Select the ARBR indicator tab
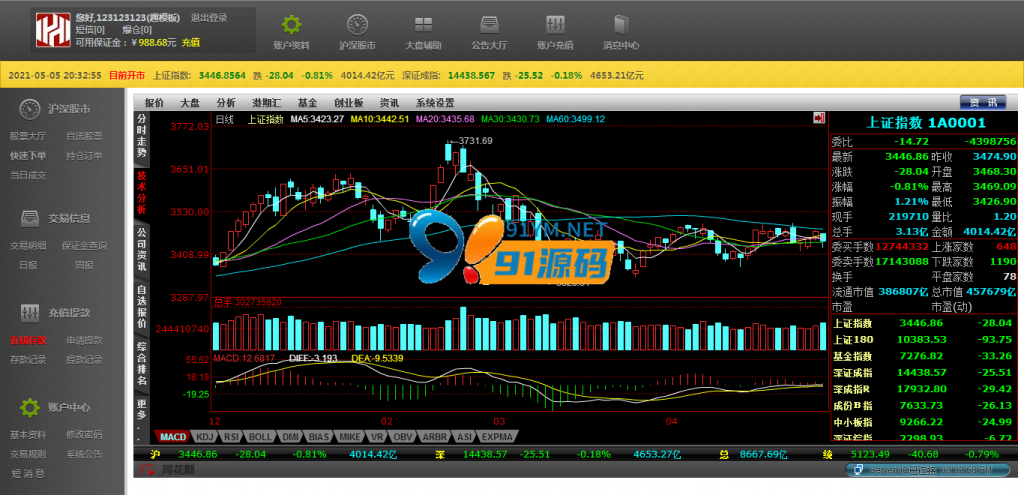 (x=434, y=436)
